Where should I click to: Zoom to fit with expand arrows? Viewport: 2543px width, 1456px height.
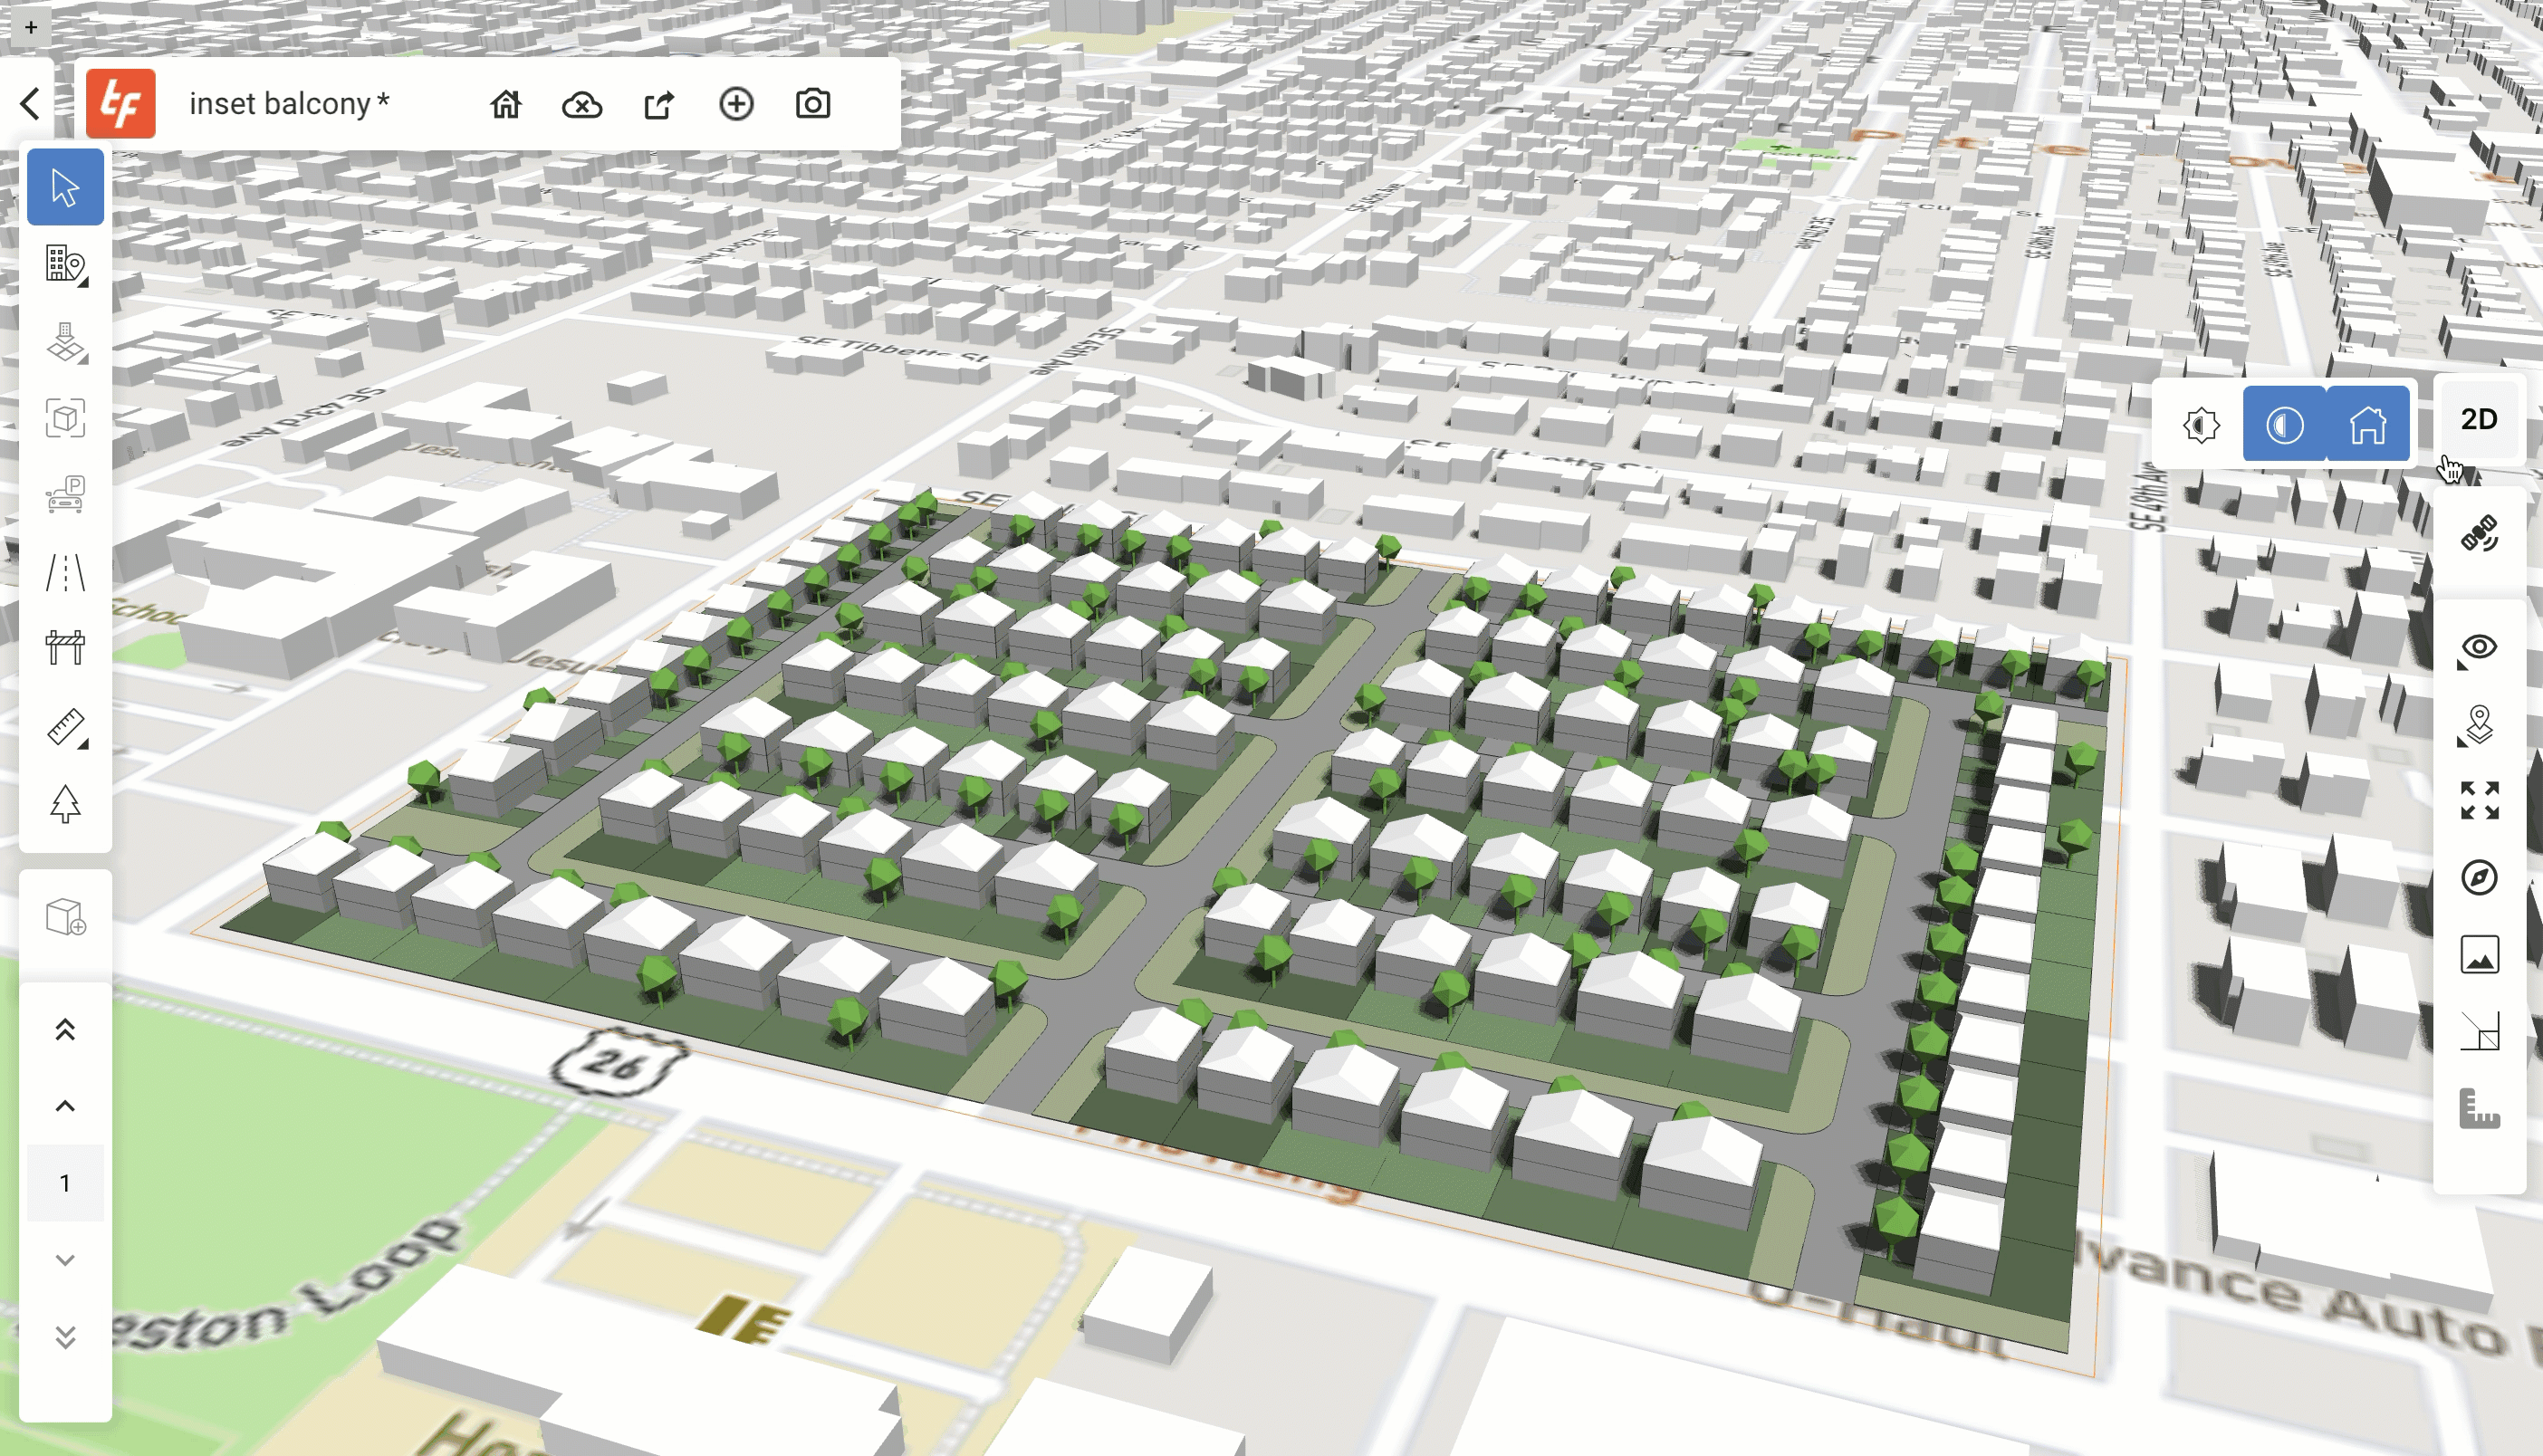2479,800
